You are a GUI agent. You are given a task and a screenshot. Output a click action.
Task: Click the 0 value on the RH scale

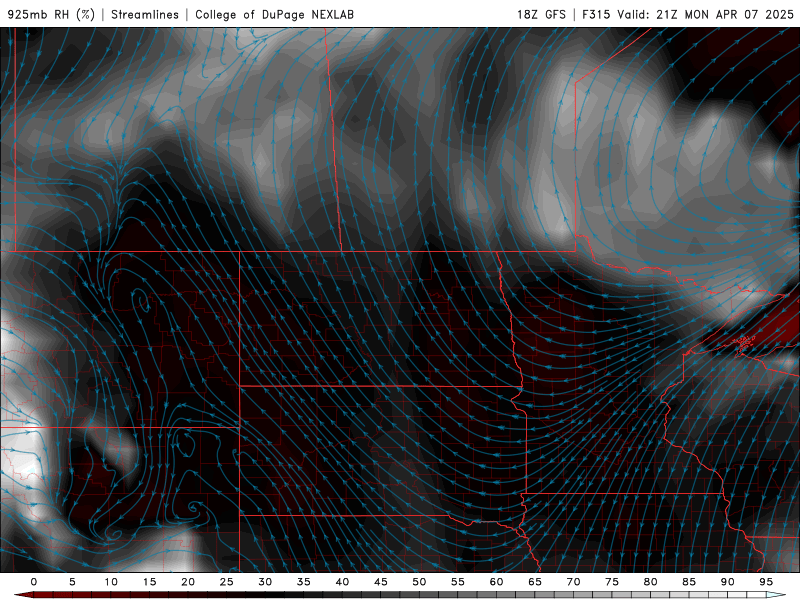coord(34,582)
